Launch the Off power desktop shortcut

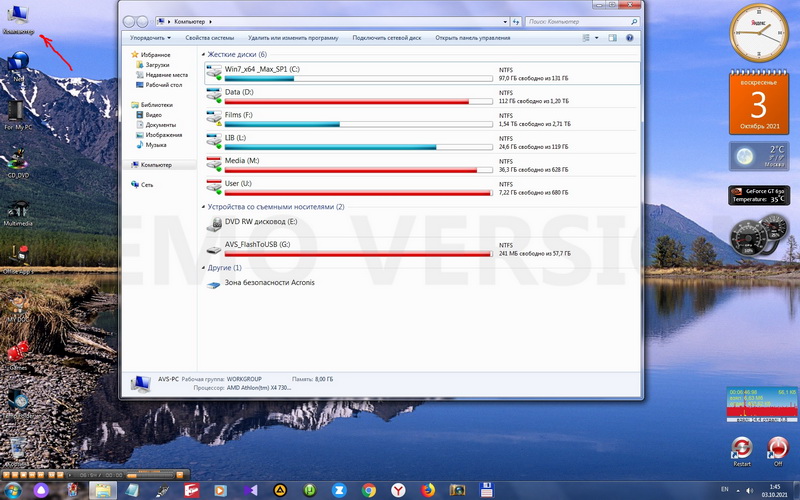[x=778, y=451]
